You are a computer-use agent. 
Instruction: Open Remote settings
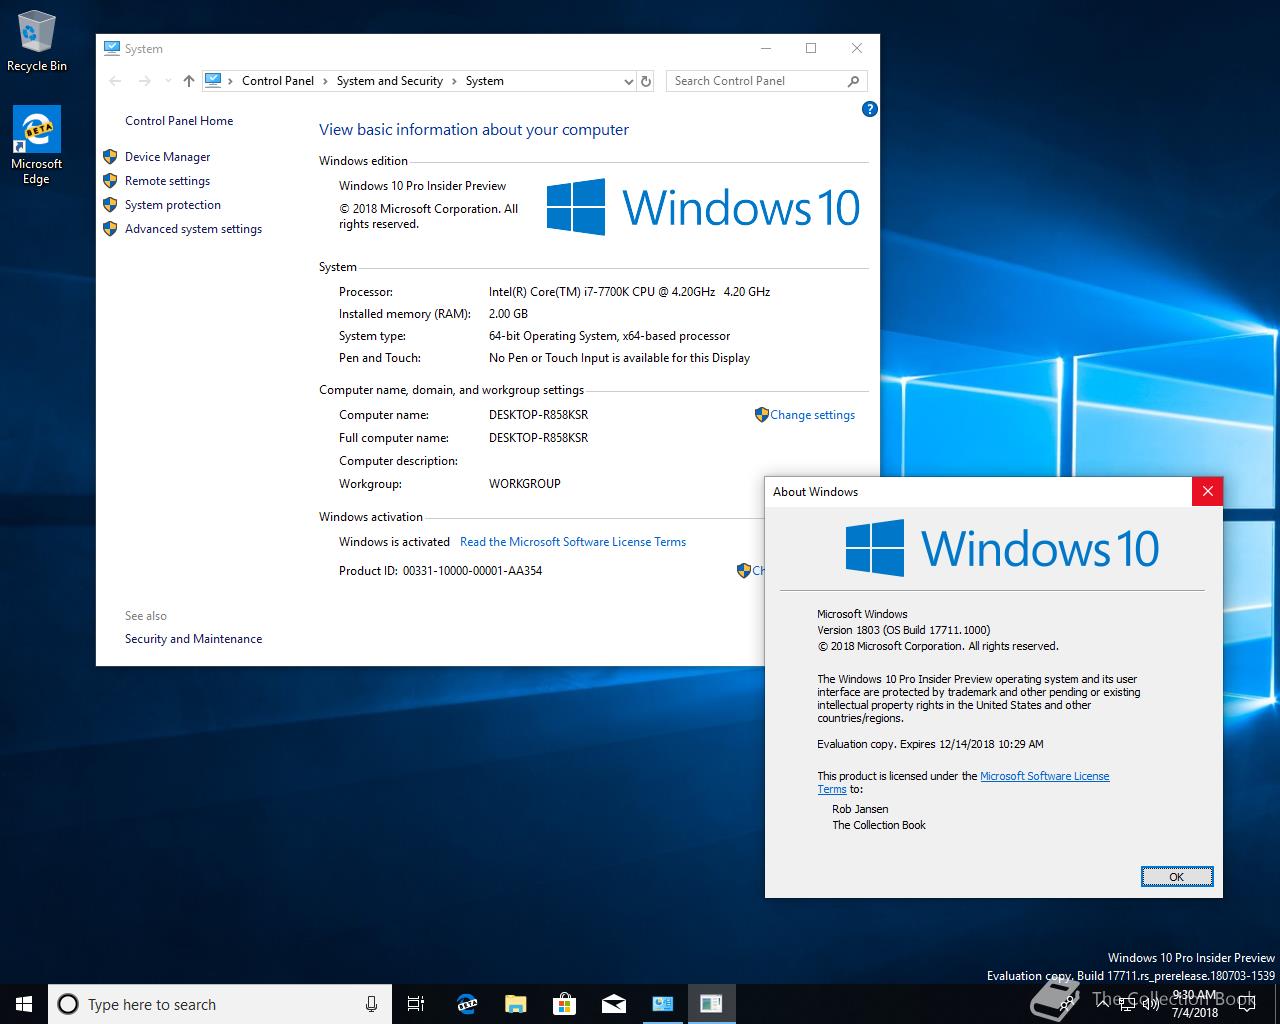(x=167, y=181)
